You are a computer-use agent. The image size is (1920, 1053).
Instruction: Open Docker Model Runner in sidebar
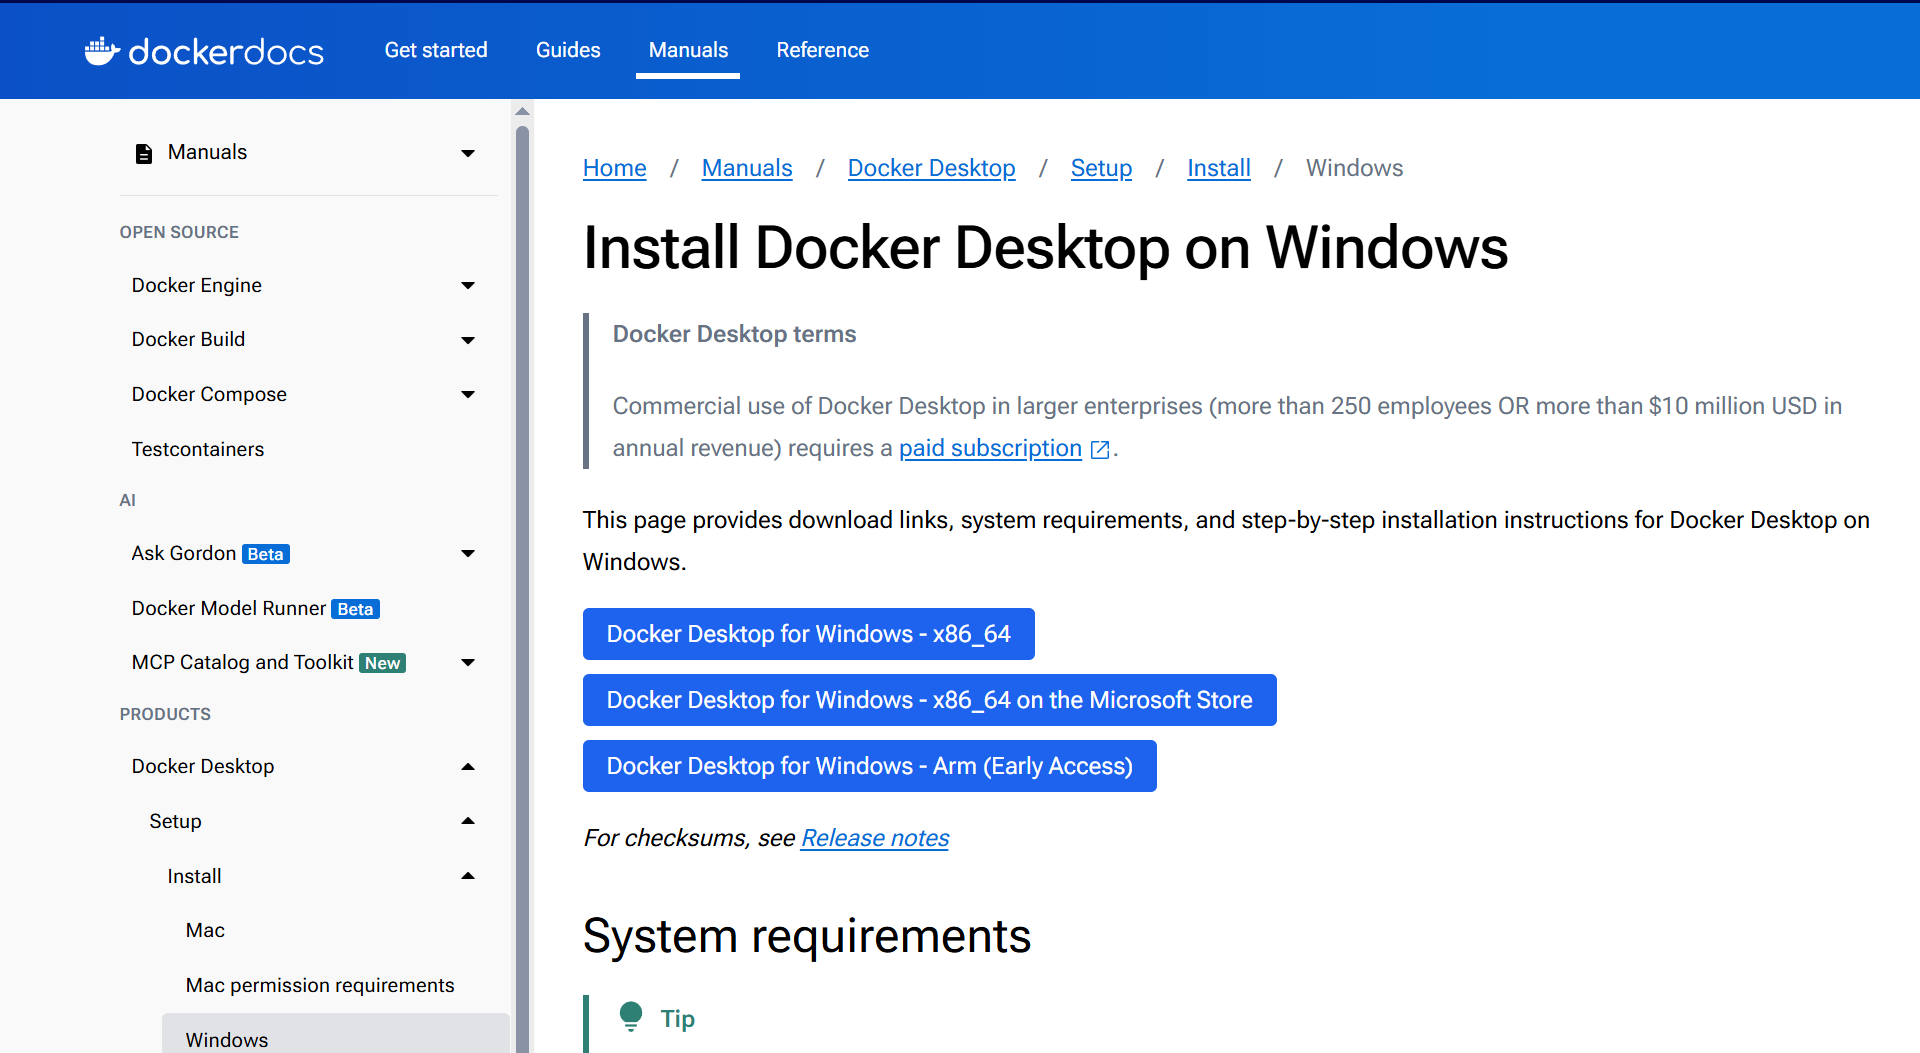pos(229,608)
